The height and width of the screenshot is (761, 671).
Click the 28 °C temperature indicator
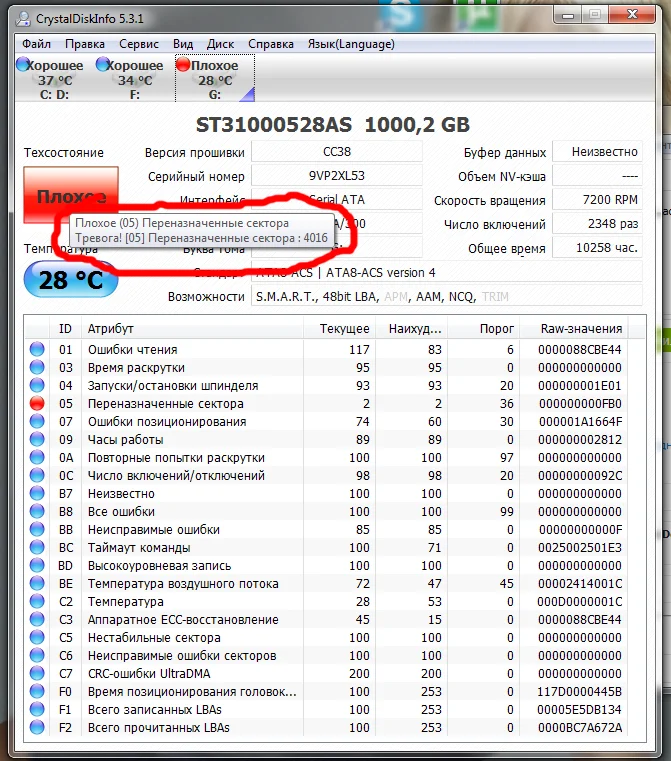(x=71, y=280)
